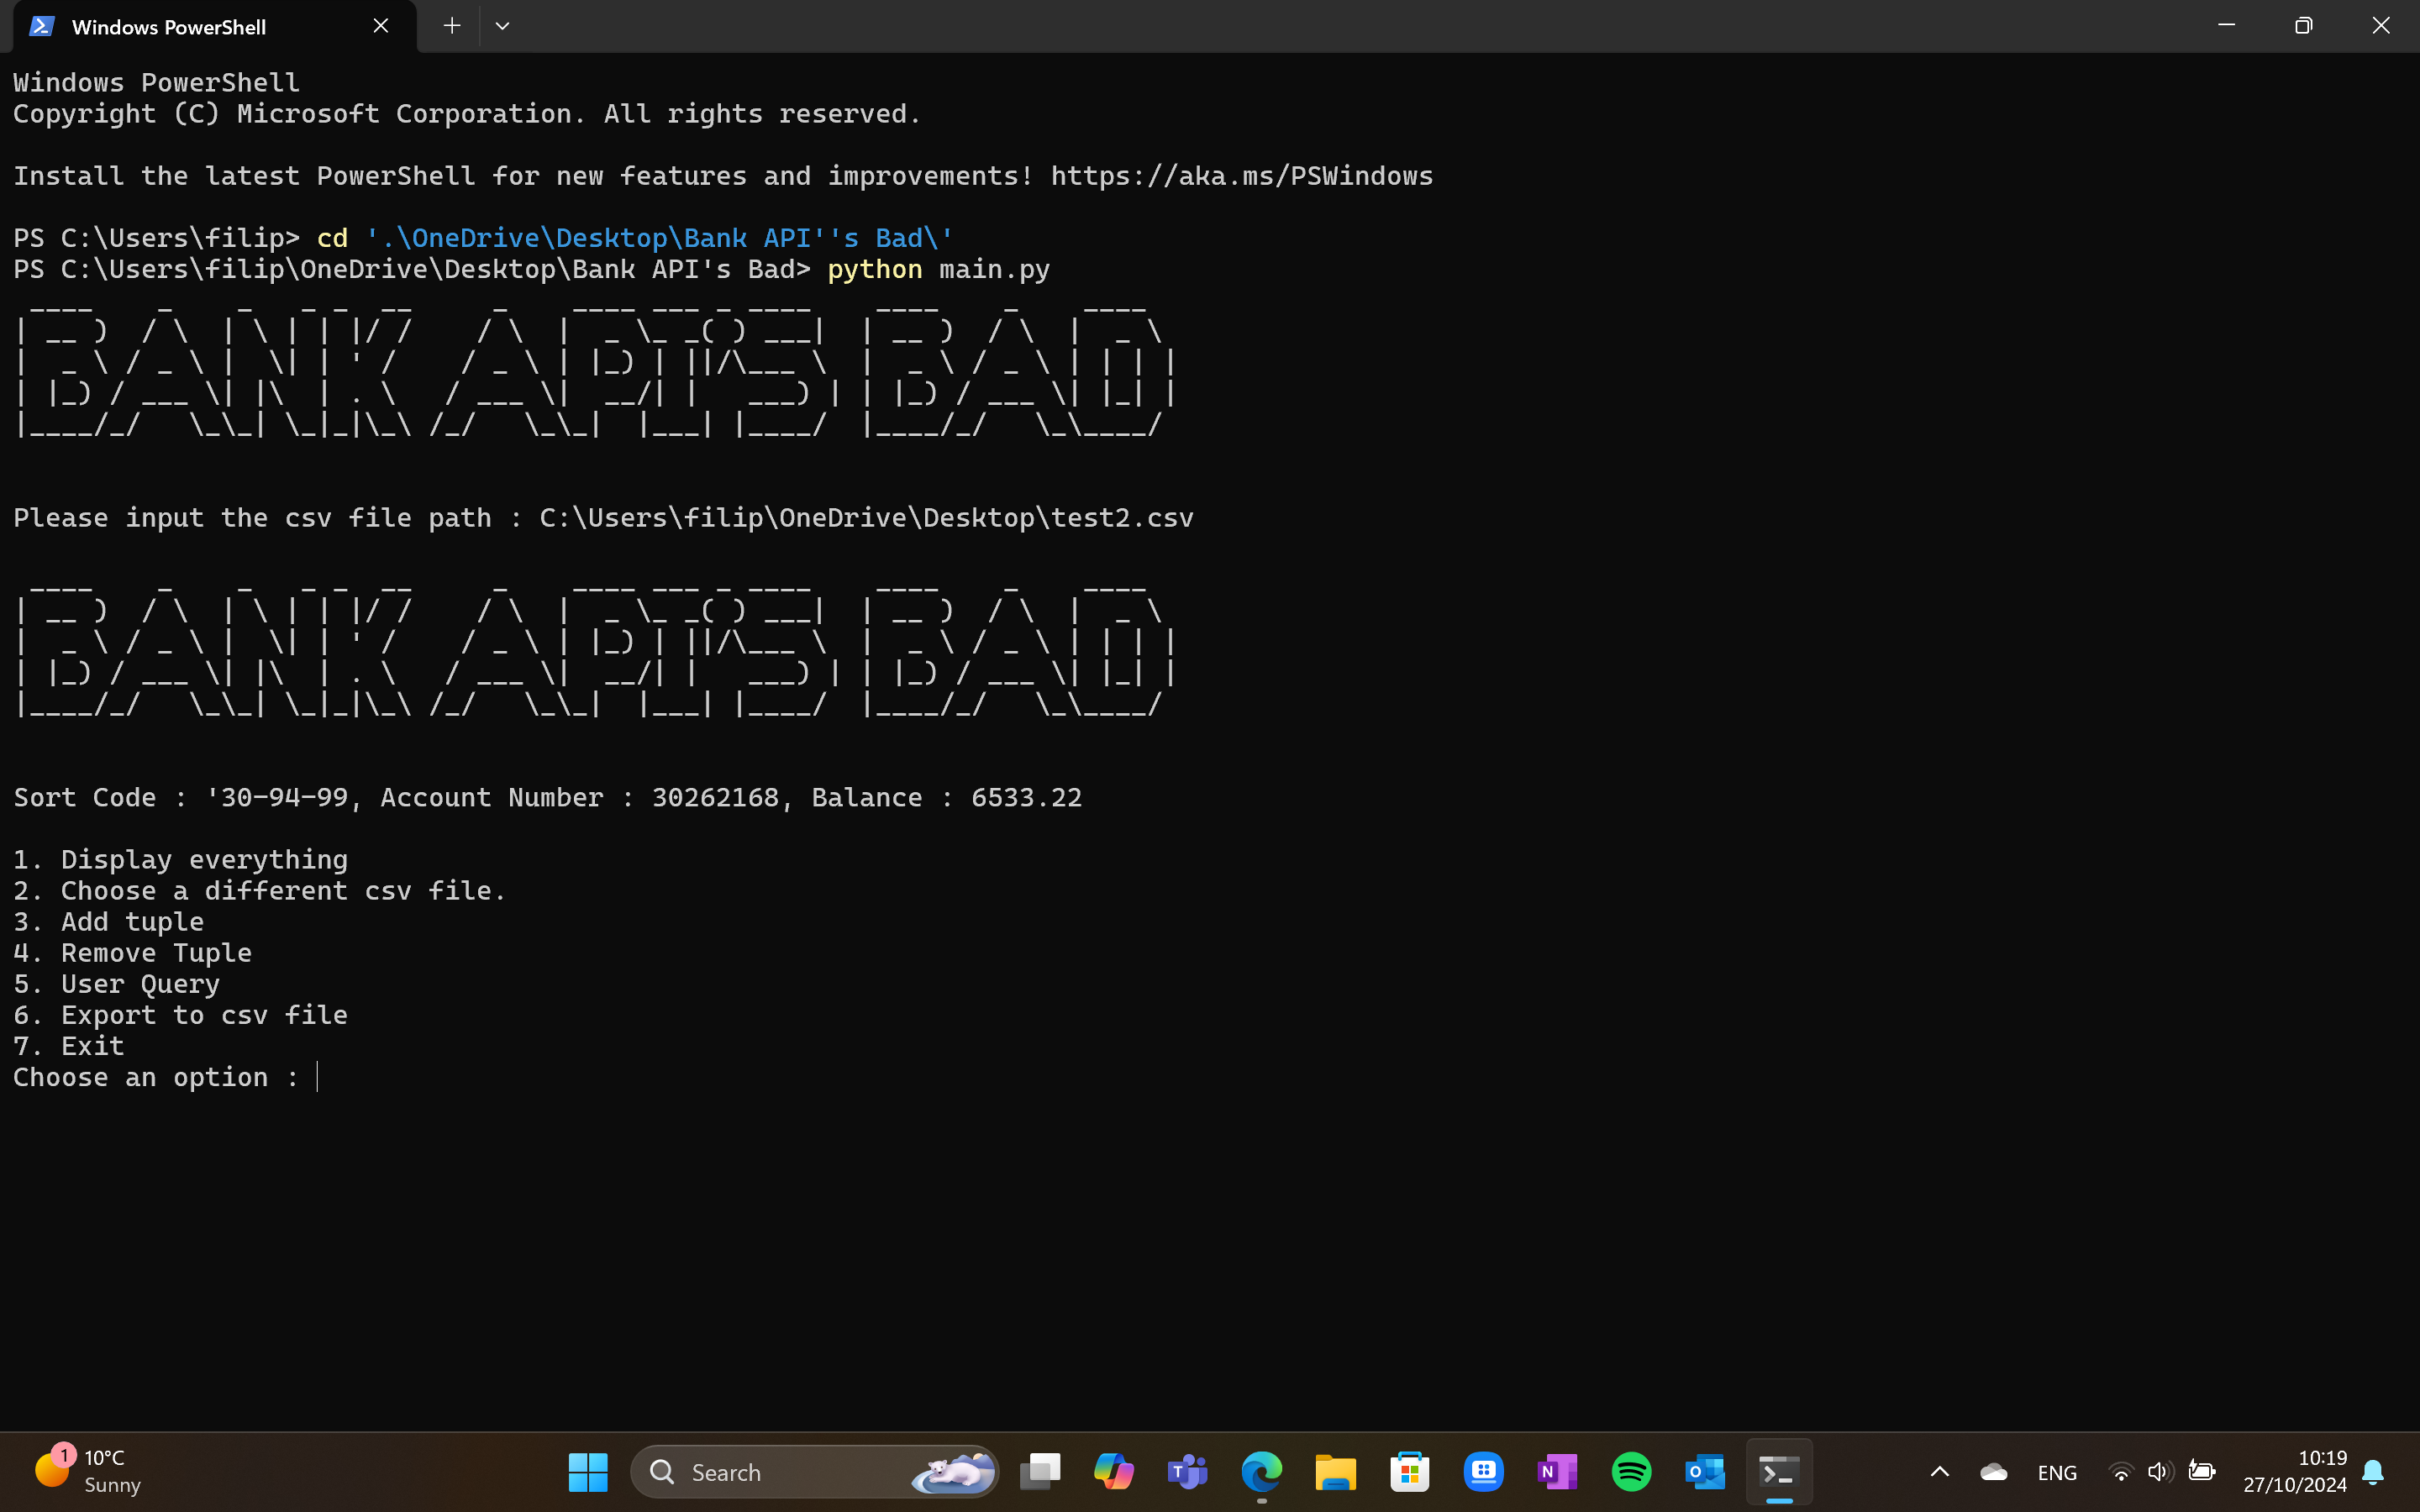
Task: Close the Windows PowerShell tab
Action: pyautogui.click(x=381, y=26)
